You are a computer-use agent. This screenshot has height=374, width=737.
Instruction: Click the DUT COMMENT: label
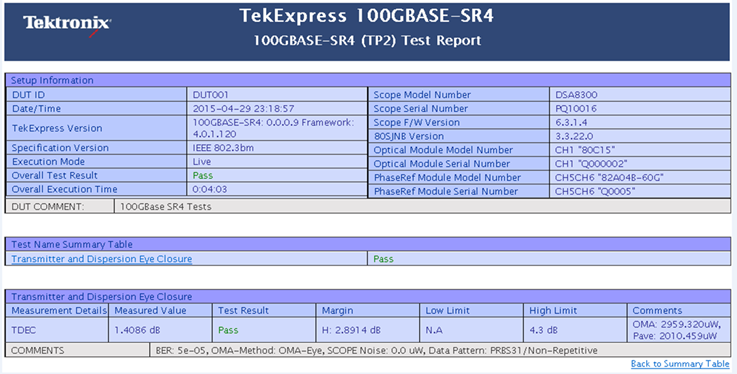[47, 207]
